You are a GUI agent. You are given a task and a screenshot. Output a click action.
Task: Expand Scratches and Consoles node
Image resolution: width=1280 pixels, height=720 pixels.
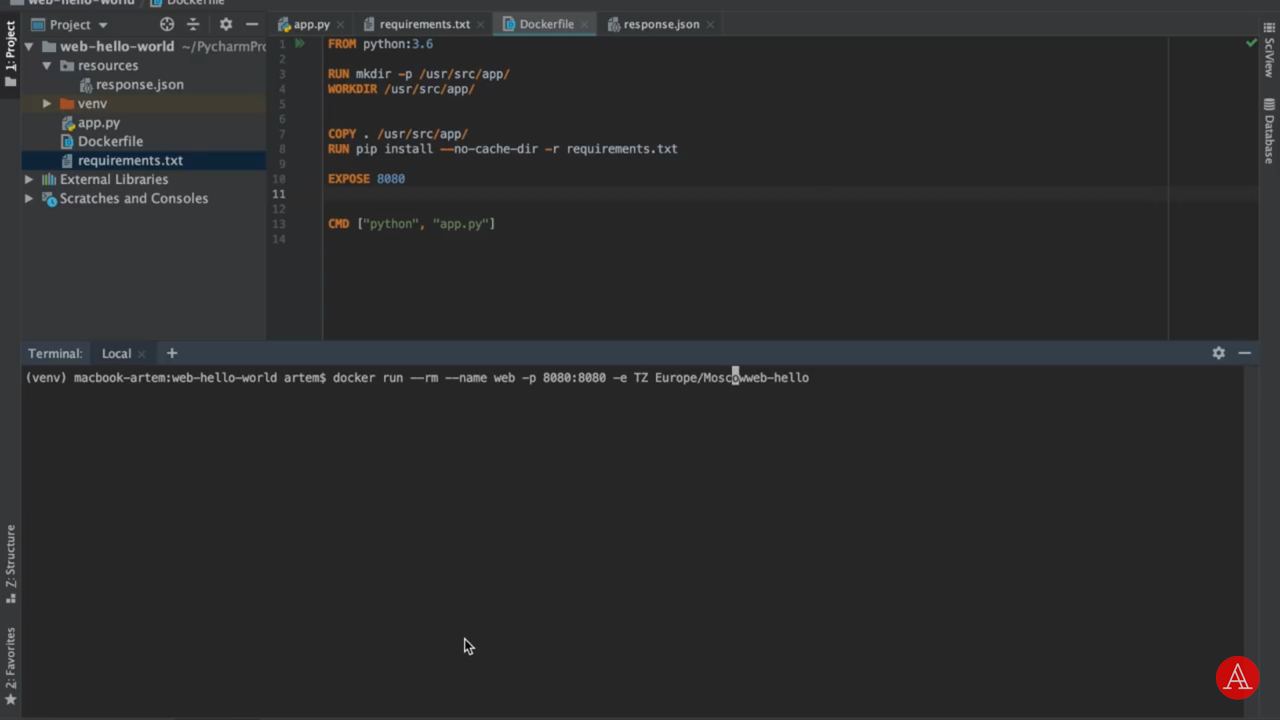(x=29, y=198)
